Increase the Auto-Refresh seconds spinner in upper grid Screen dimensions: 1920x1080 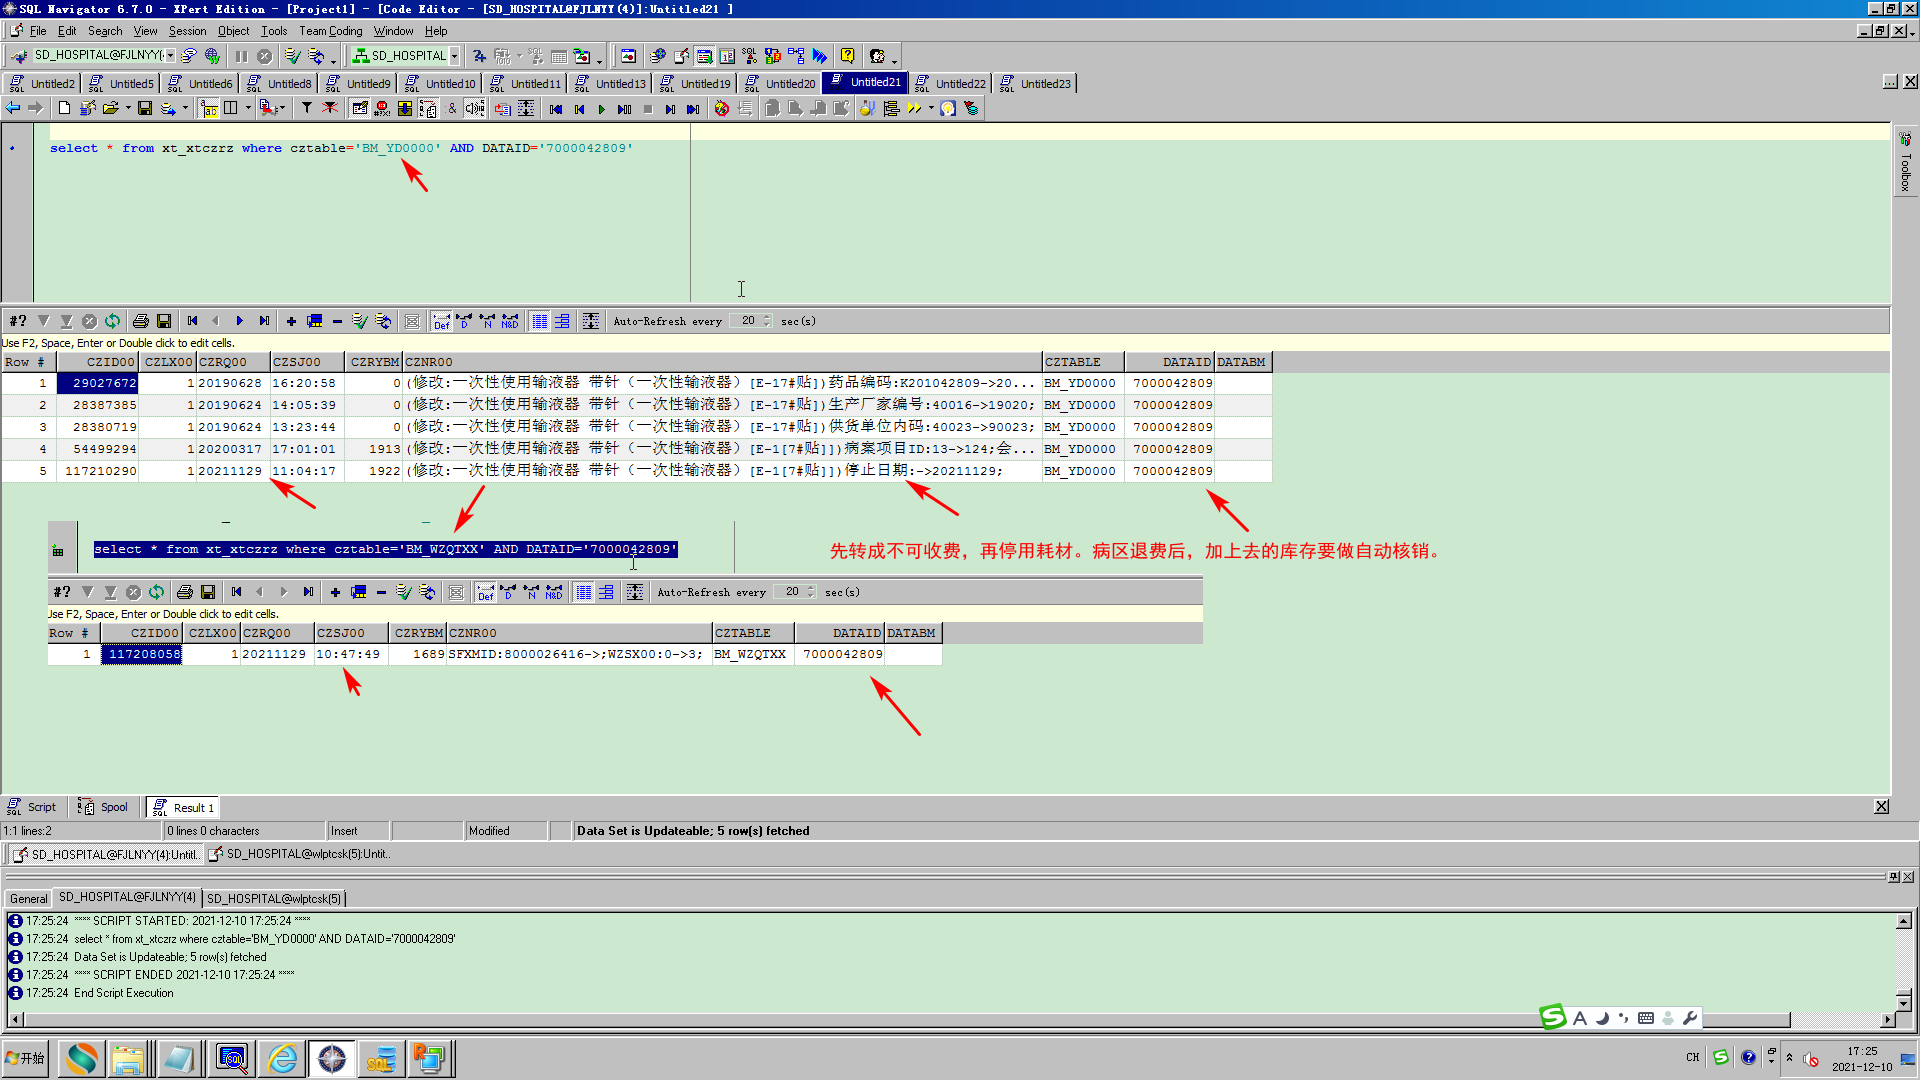[x=767, y=317]
